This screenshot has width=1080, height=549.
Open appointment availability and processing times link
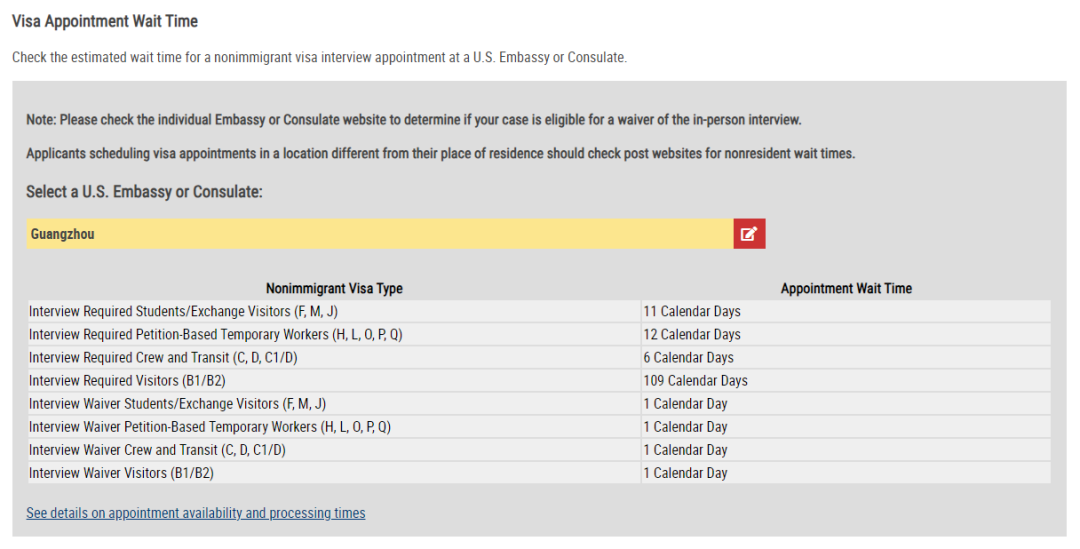pos(196,513)
